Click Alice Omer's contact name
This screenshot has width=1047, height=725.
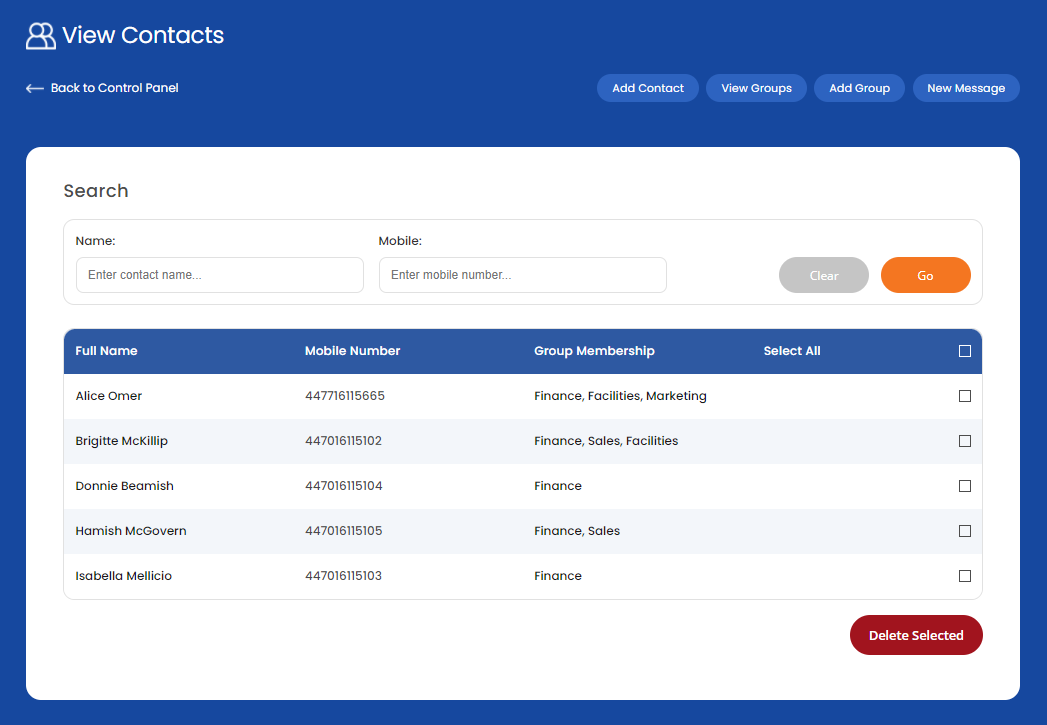click(109, 396)
